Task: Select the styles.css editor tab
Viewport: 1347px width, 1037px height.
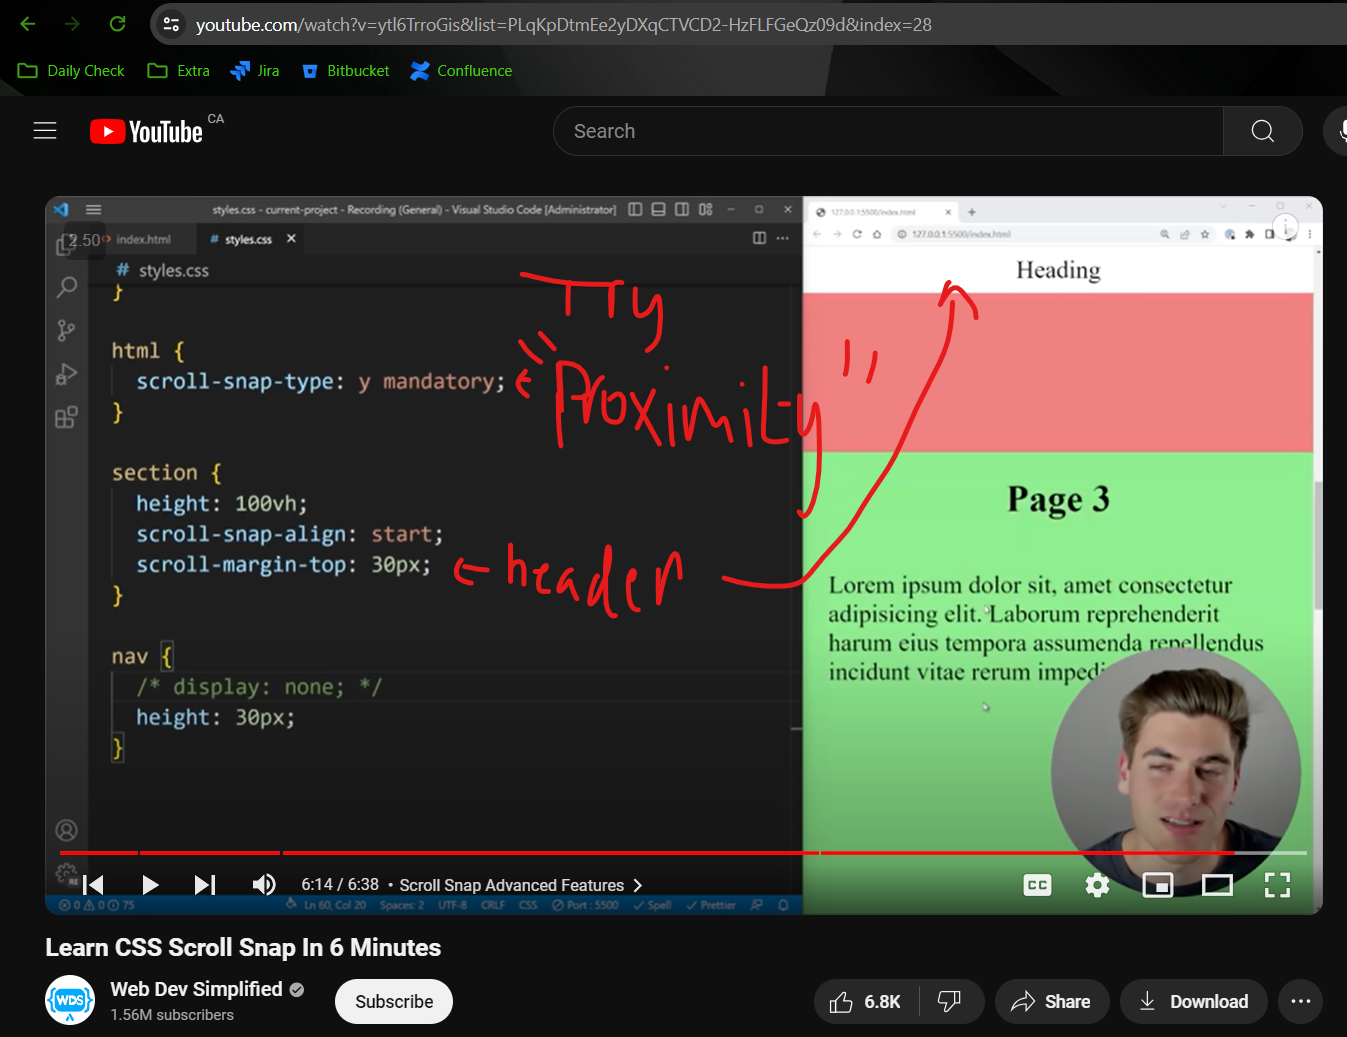Action: pyautogui.click(x=243, y=239)
